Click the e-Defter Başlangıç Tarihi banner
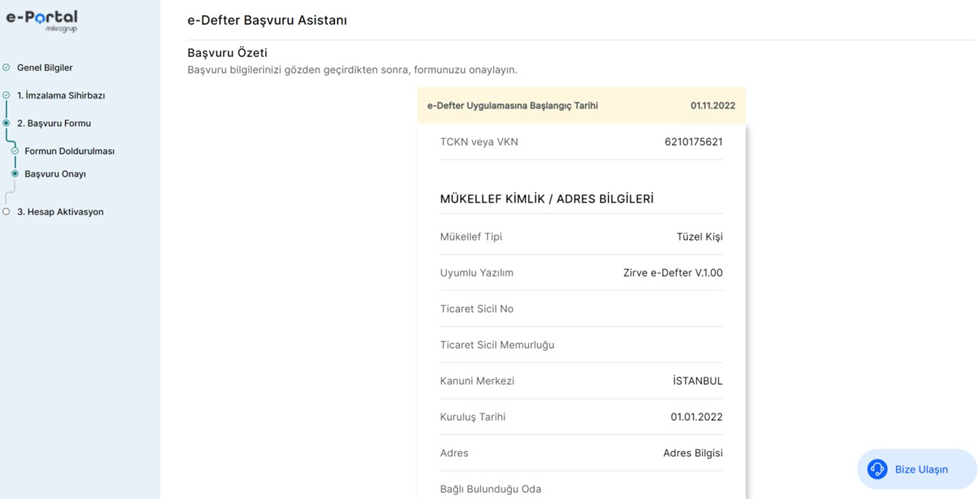The image size is (978, 499). pyautogui.click(x=581, y=105)
